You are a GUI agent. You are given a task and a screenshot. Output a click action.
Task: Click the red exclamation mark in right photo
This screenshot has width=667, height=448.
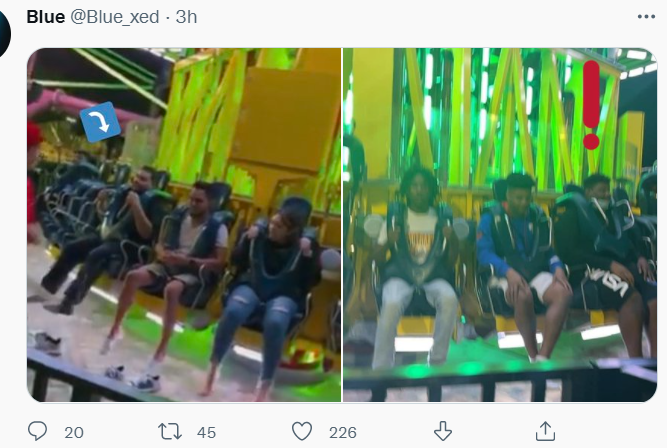(591, 104)
